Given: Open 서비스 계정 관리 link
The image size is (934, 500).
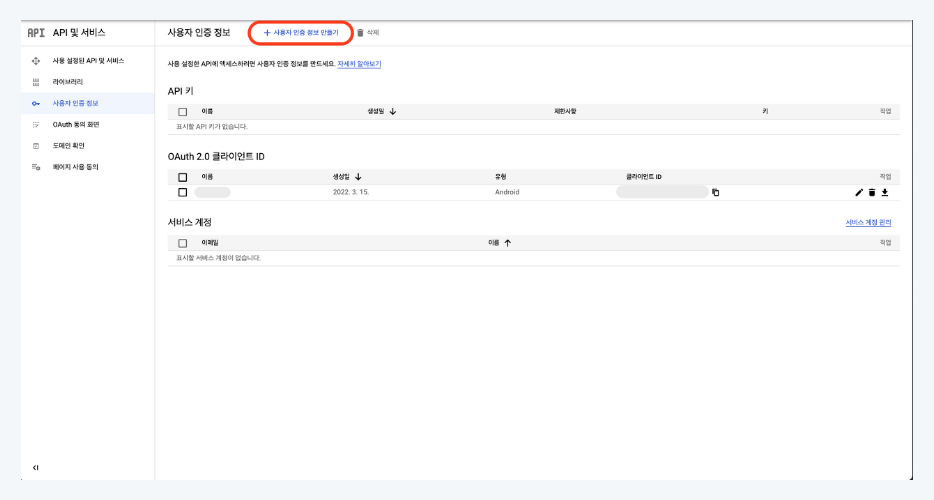Looking at the screenshot, I should point(868,222).
